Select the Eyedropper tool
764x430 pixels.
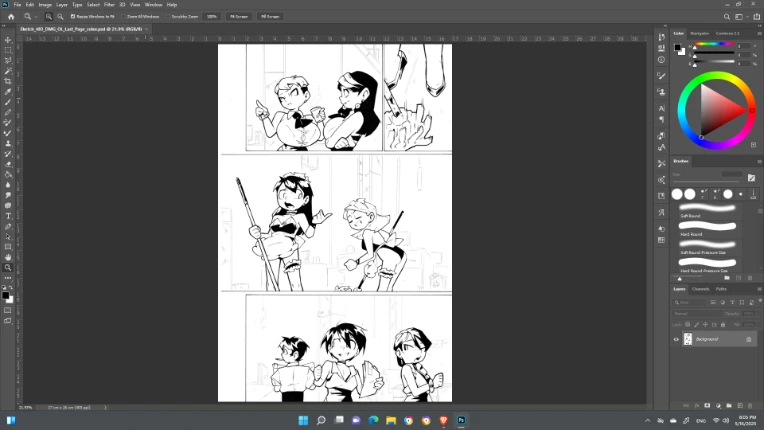(8, 92)
